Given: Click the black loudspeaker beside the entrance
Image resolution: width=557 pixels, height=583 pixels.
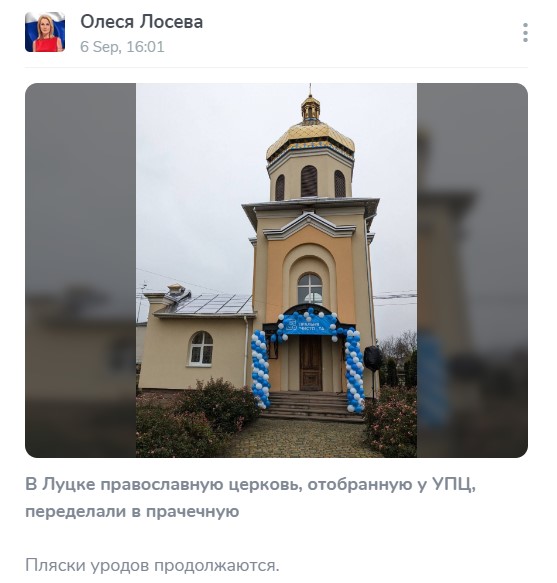Looking at the screenshot, I should 373,358.
